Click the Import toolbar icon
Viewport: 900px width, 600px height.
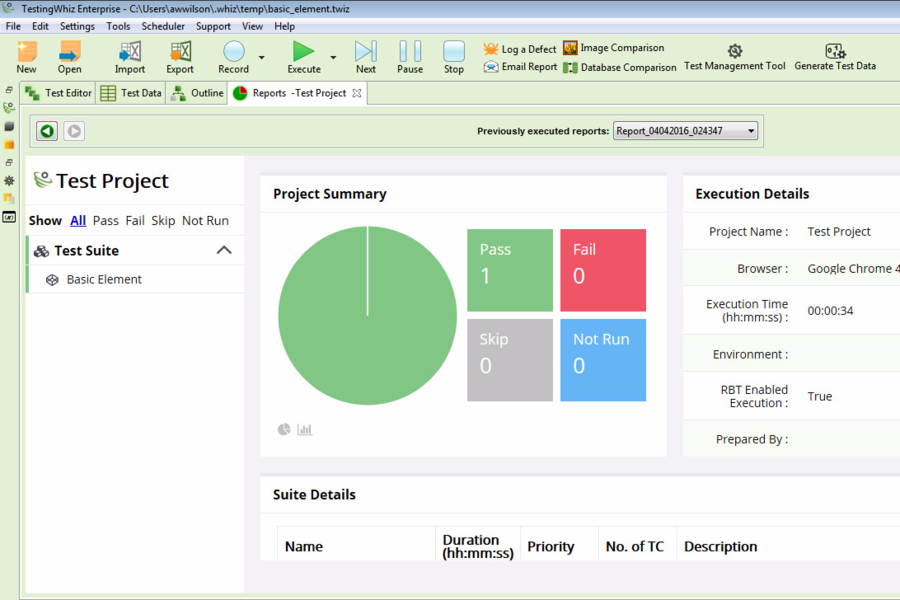pyautogui.click(x=130, y=52)
